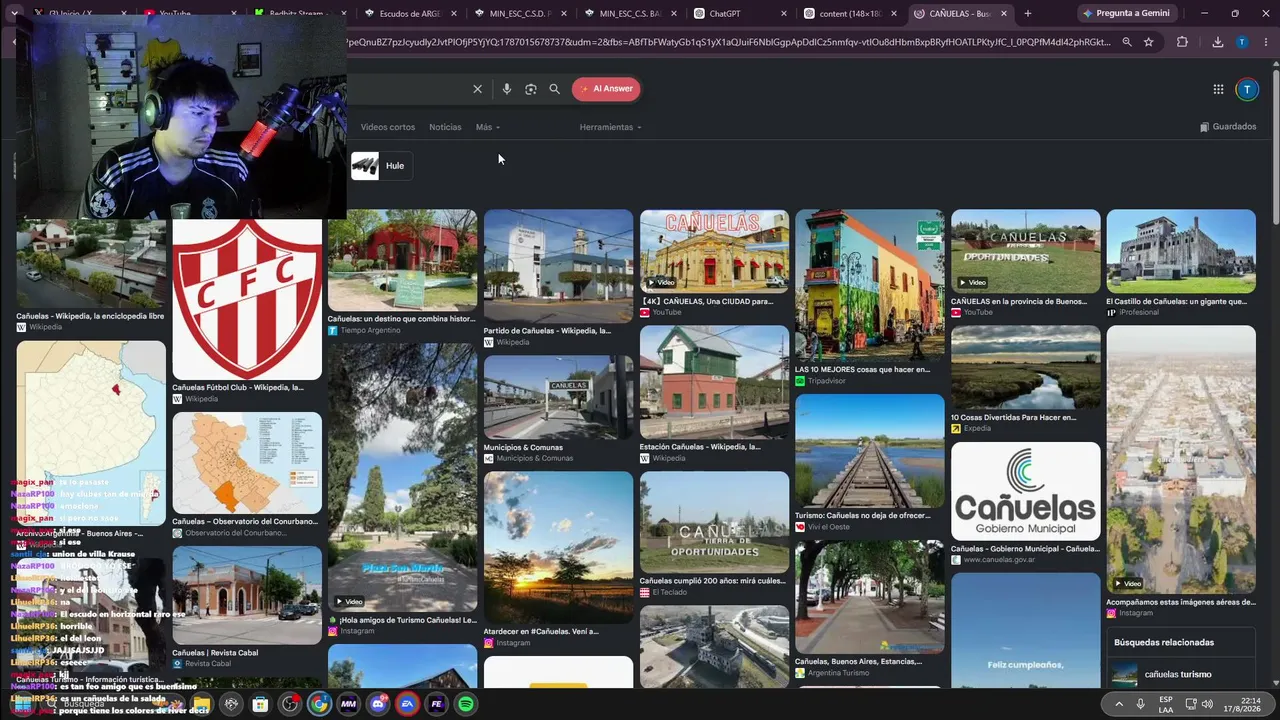Open the Estación Cañuelas Wikipedia image

click(714, 382)
